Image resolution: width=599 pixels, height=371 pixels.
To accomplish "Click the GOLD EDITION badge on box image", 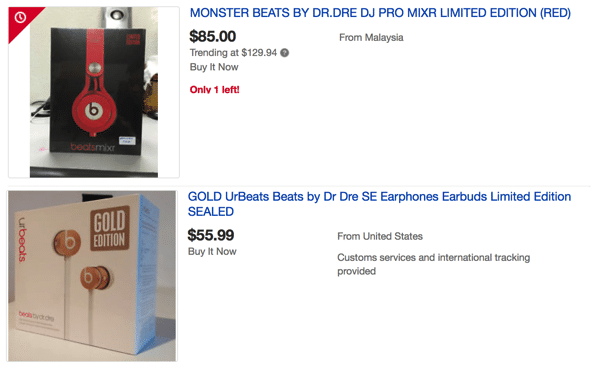I will pos(110,228).
